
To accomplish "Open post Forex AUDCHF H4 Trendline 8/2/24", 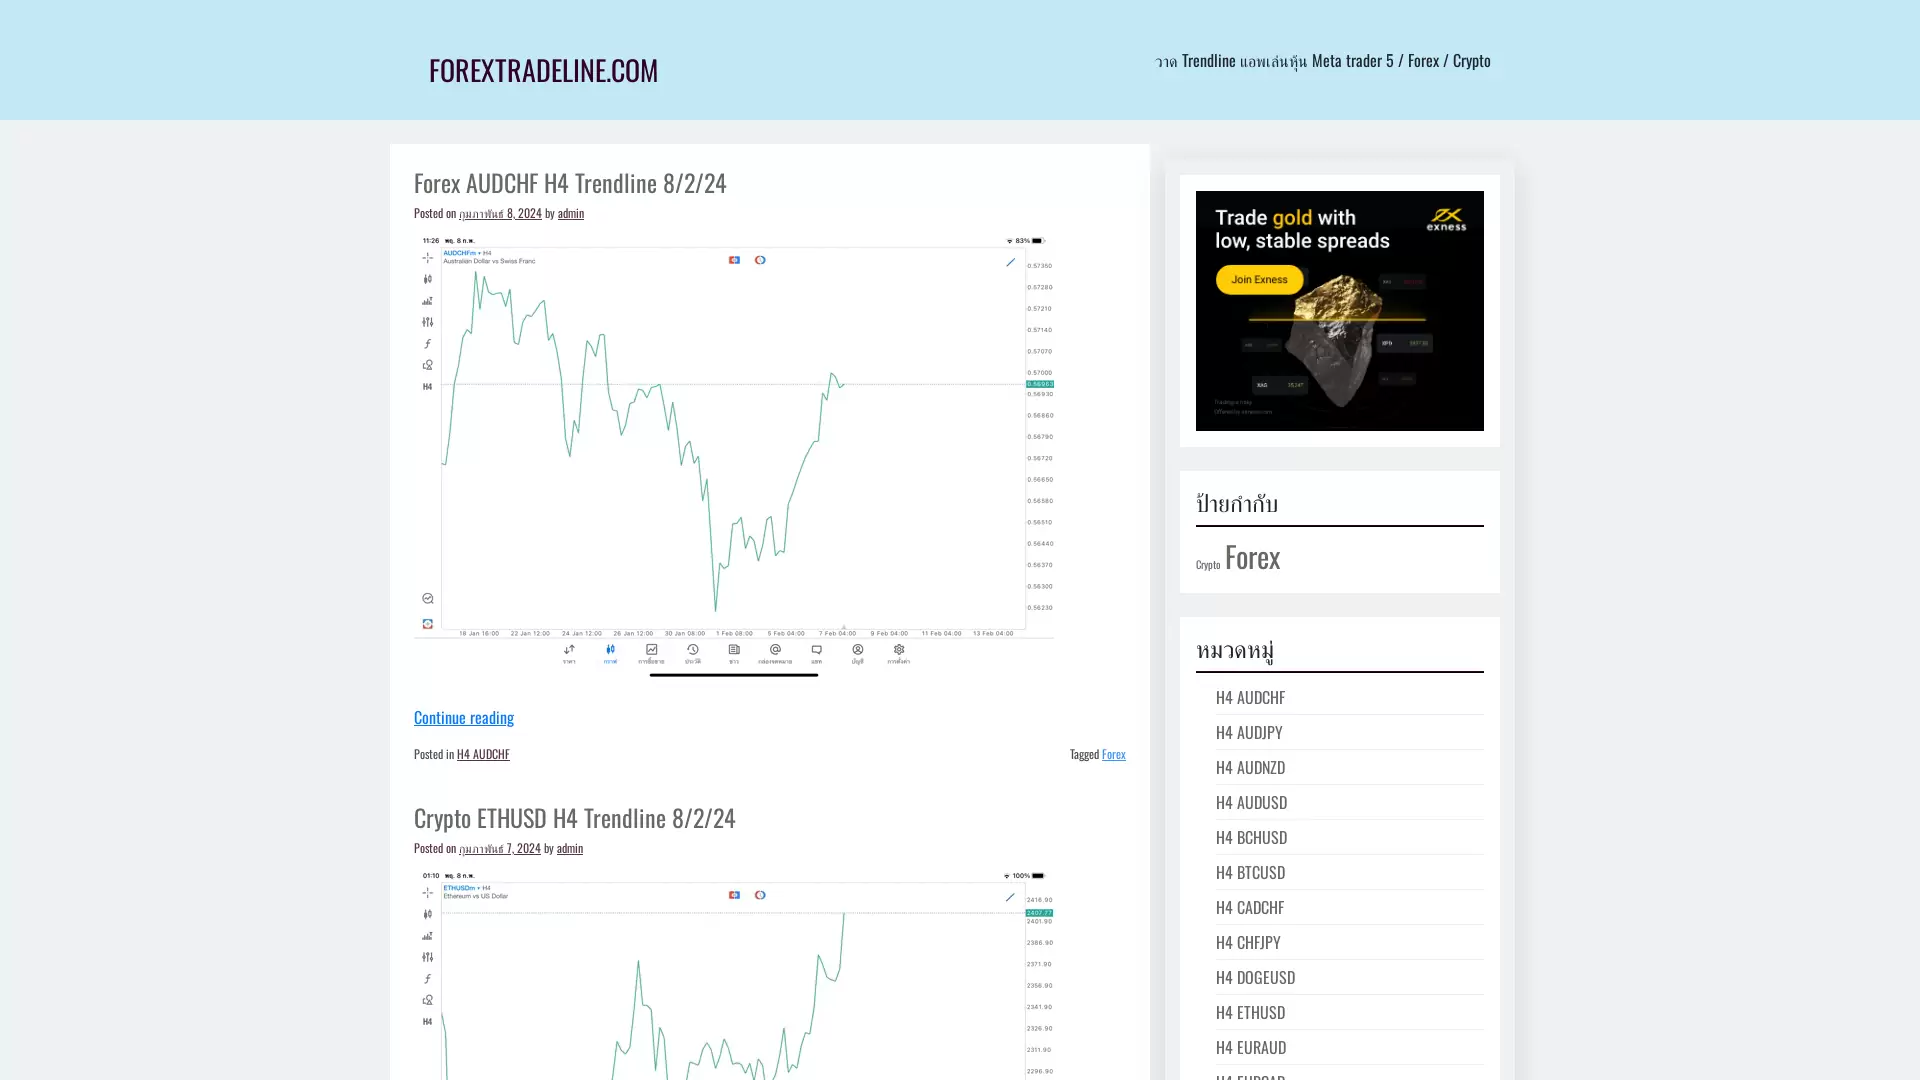I will click(x=569, y=183).
